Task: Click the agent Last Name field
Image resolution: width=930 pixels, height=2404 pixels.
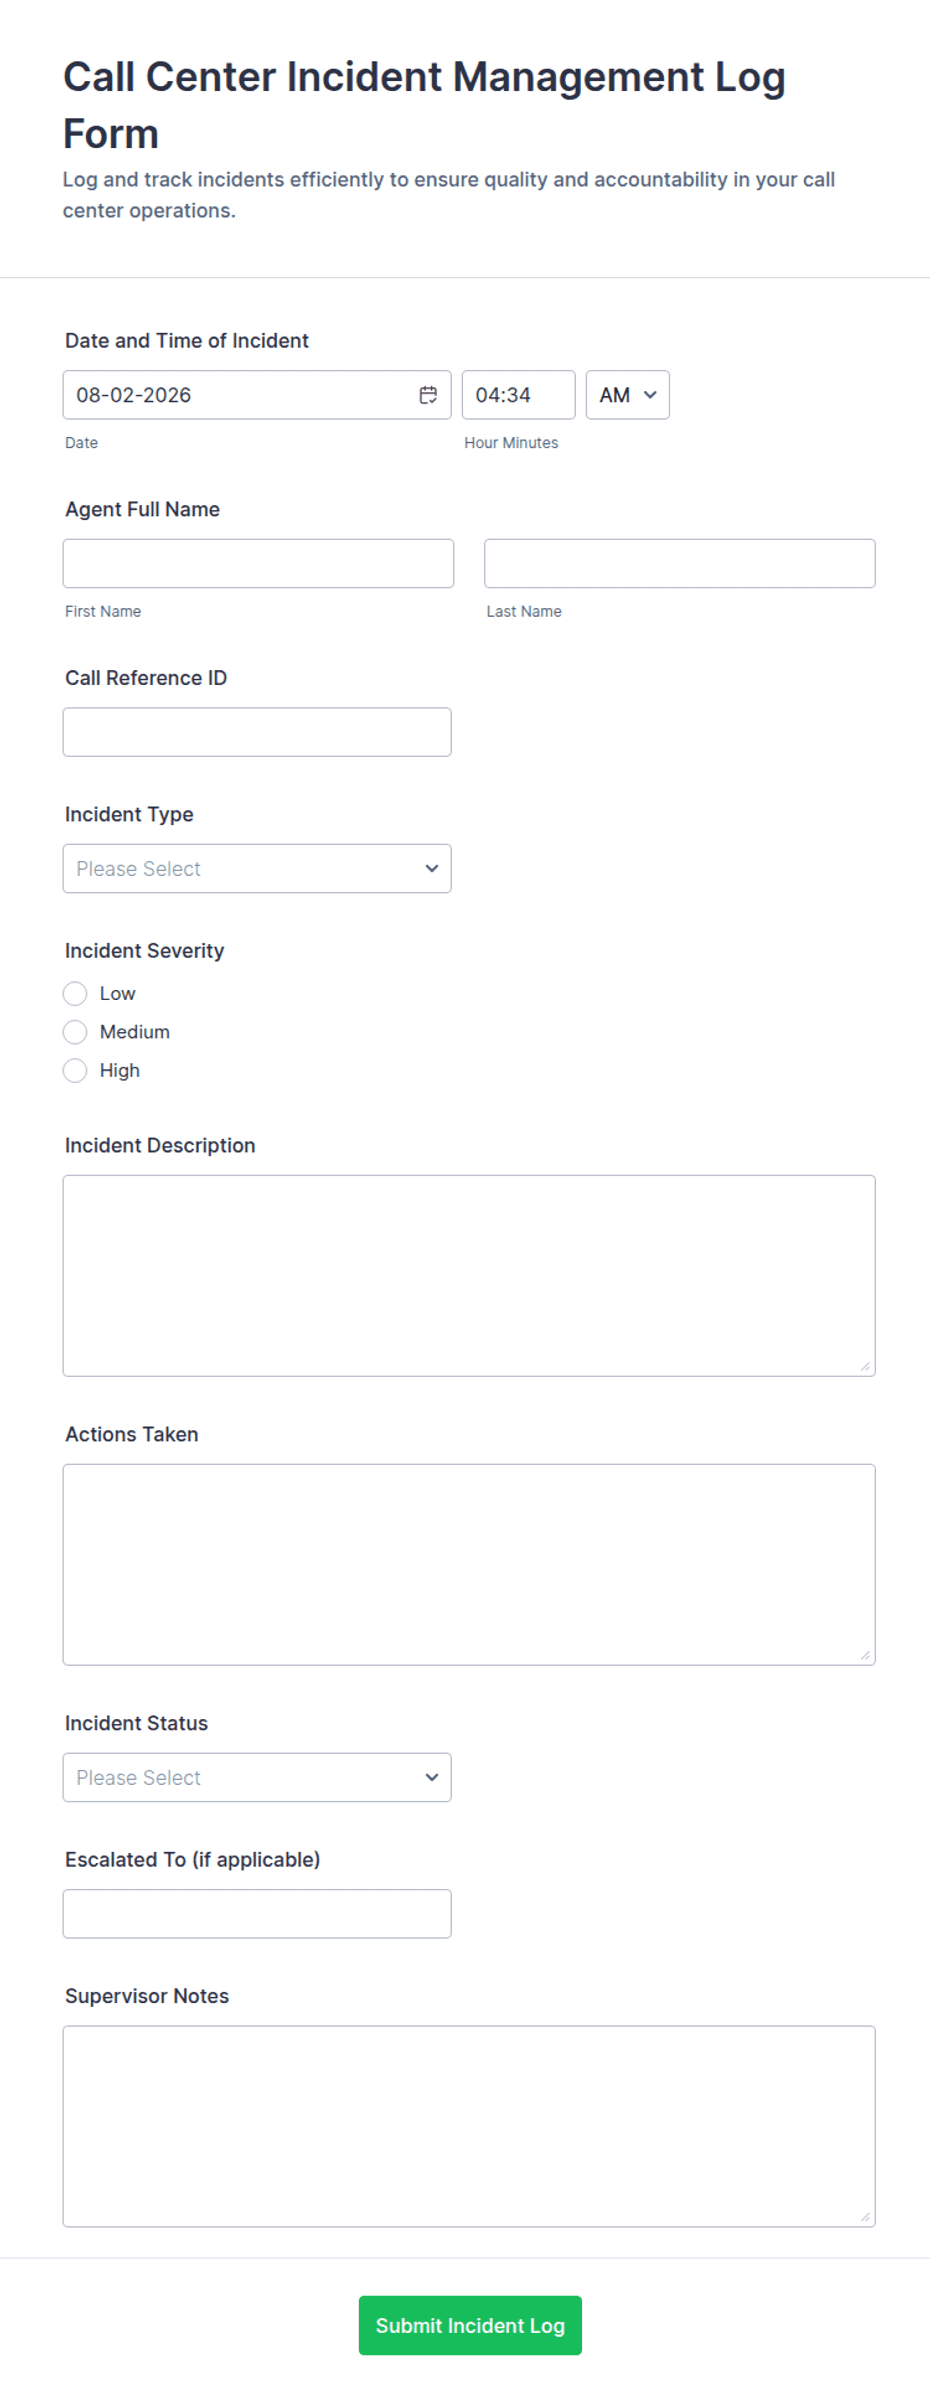Action: tap(680, 563)
